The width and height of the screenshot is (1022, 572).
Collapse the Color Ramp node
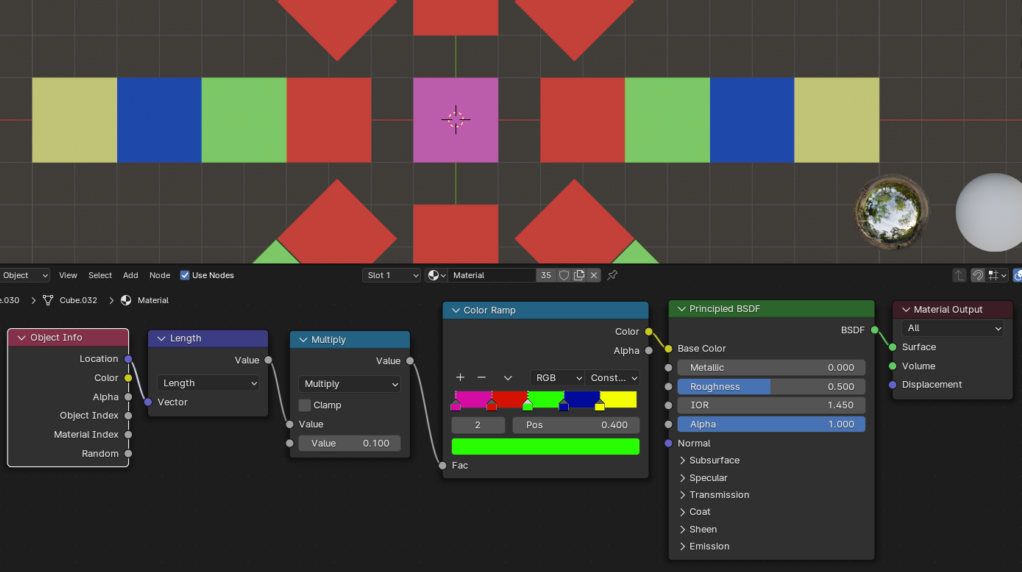click(455, 310)
